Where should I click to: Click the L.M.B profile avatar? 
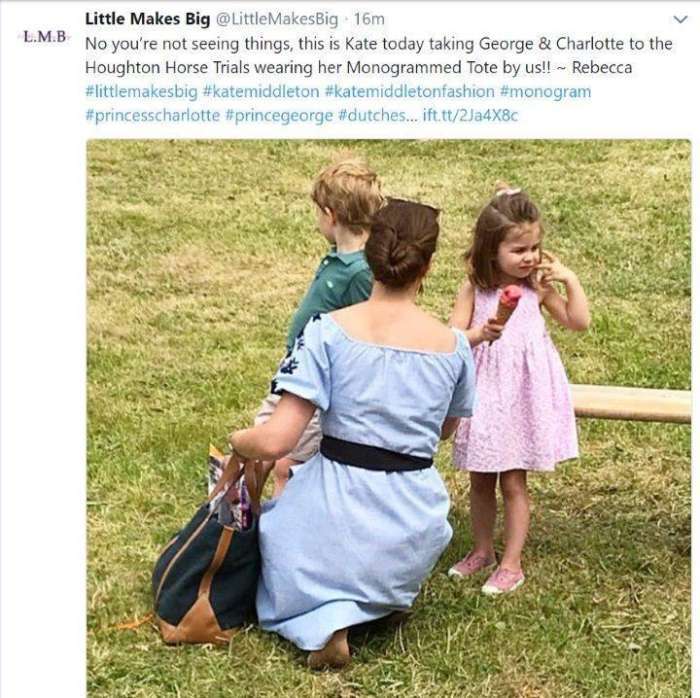click(45, 37)
